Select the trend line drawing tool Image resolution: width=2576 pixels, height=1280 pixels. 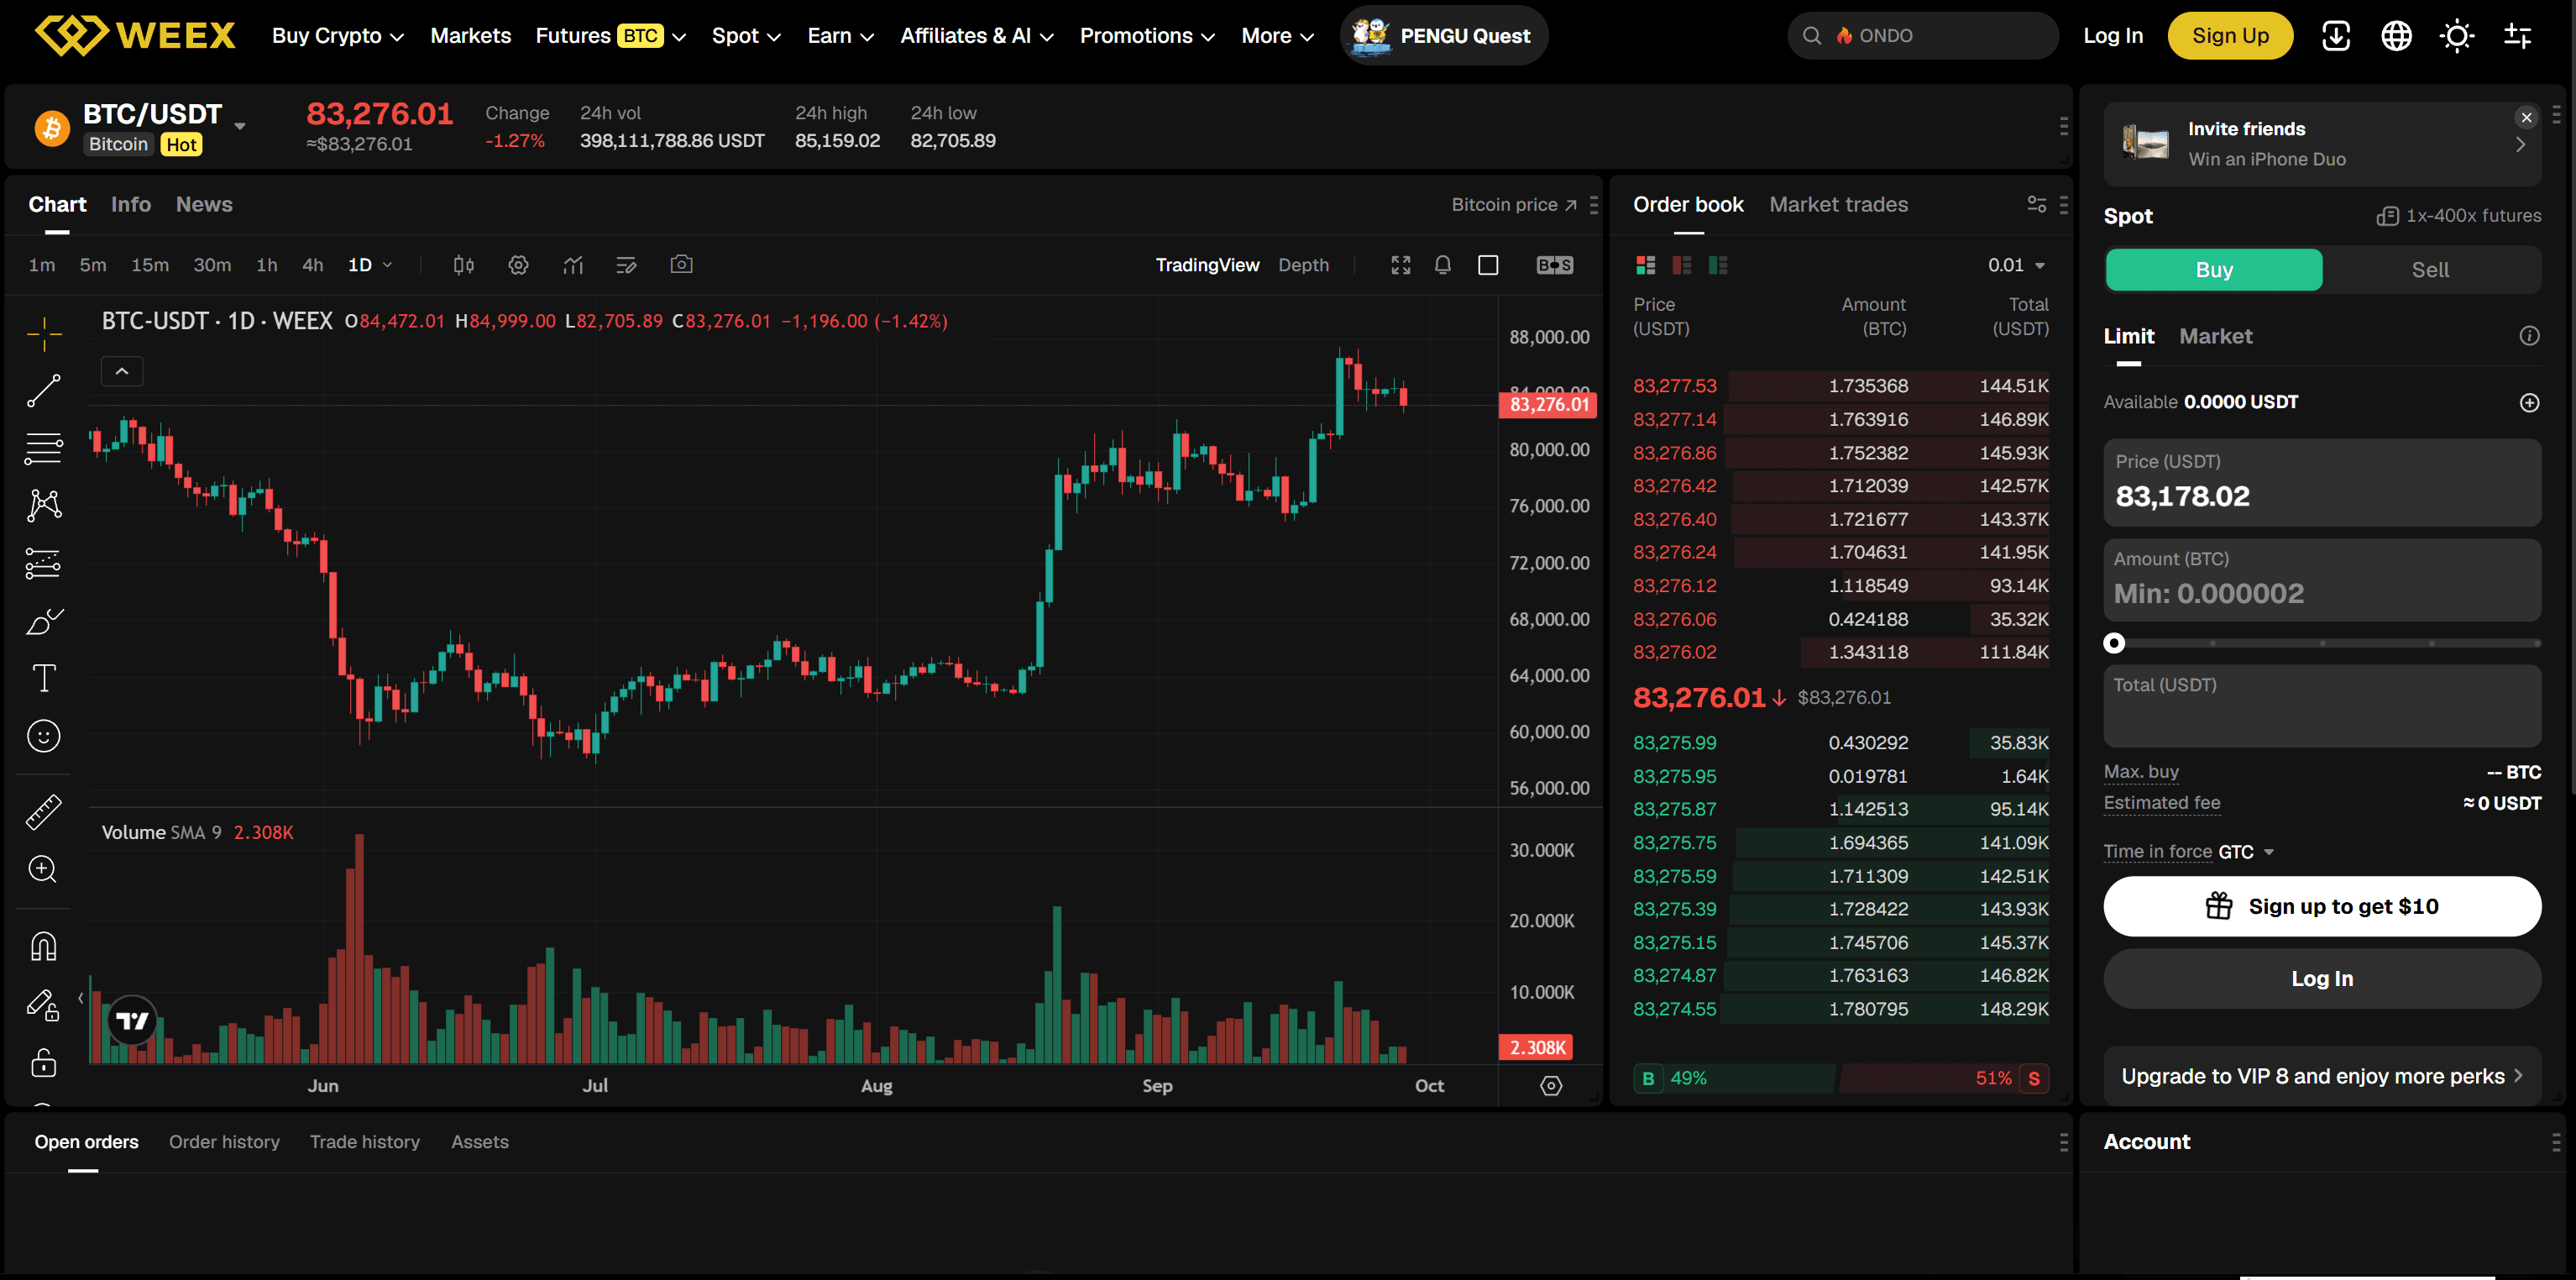[44, 391]
